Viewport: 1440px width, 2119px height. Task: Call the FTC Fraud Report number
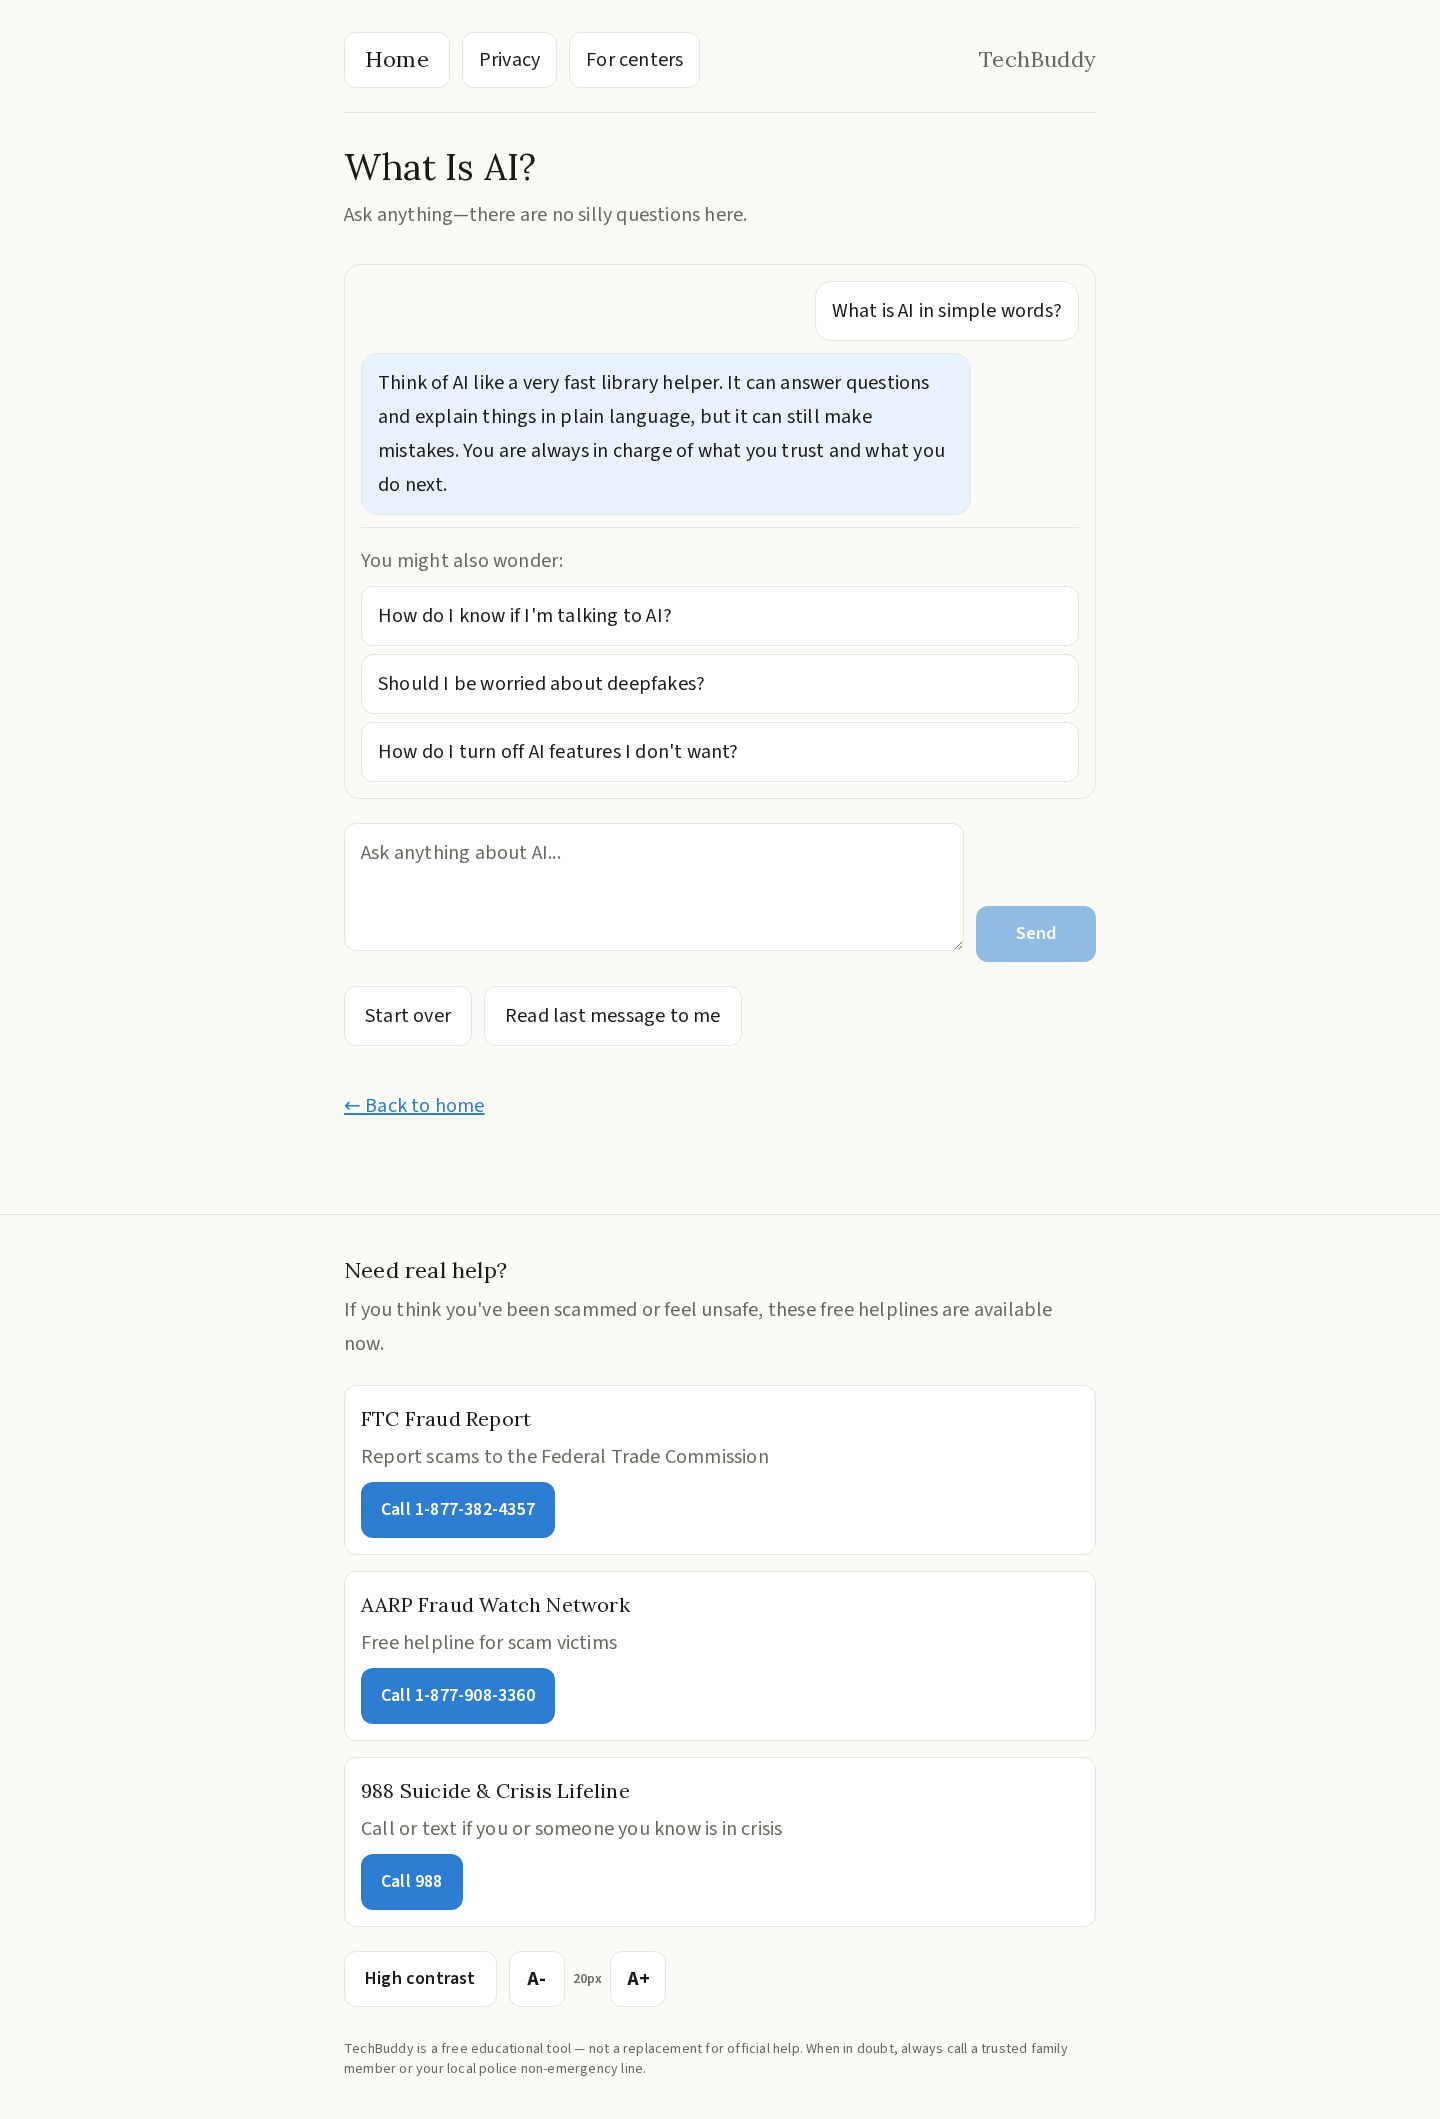point(458,1510)
